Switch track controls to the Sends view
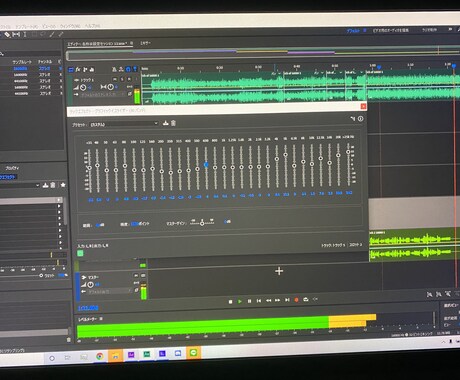The width and height of the screenshot is (460, 380). tap(85, 69)
